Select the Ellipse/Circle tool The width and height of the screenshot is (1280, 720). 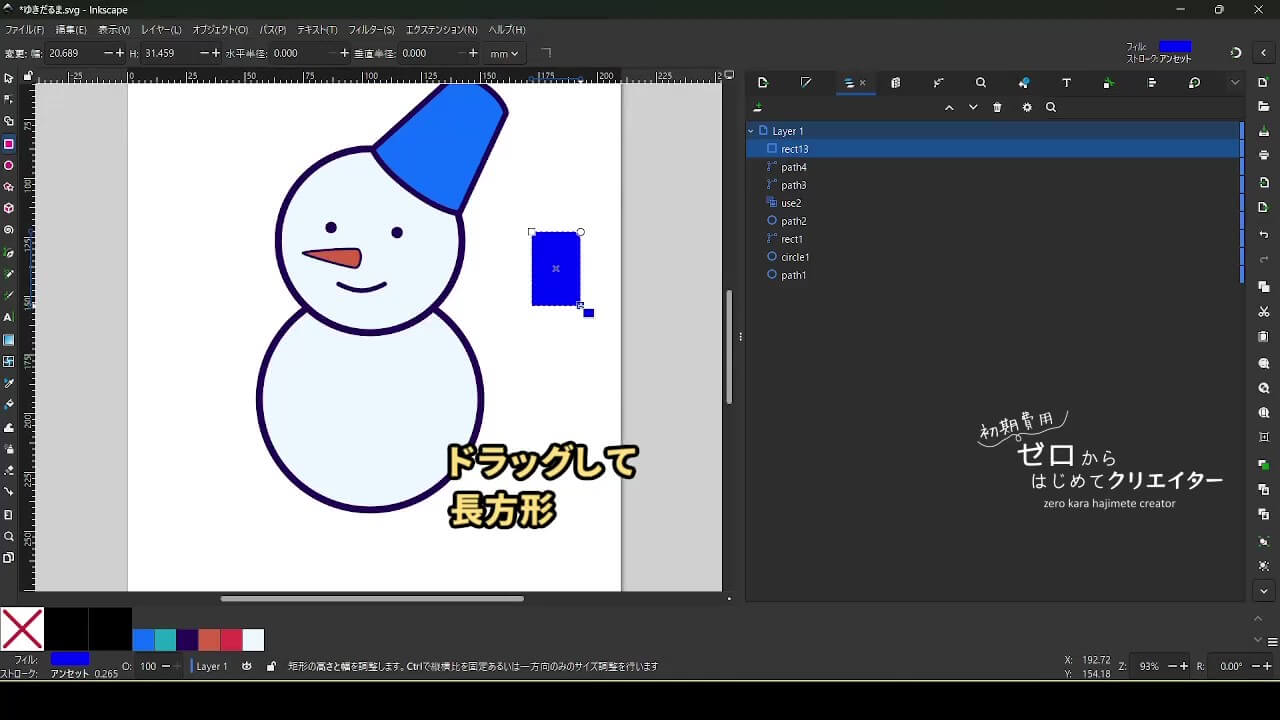click(9, 166)
